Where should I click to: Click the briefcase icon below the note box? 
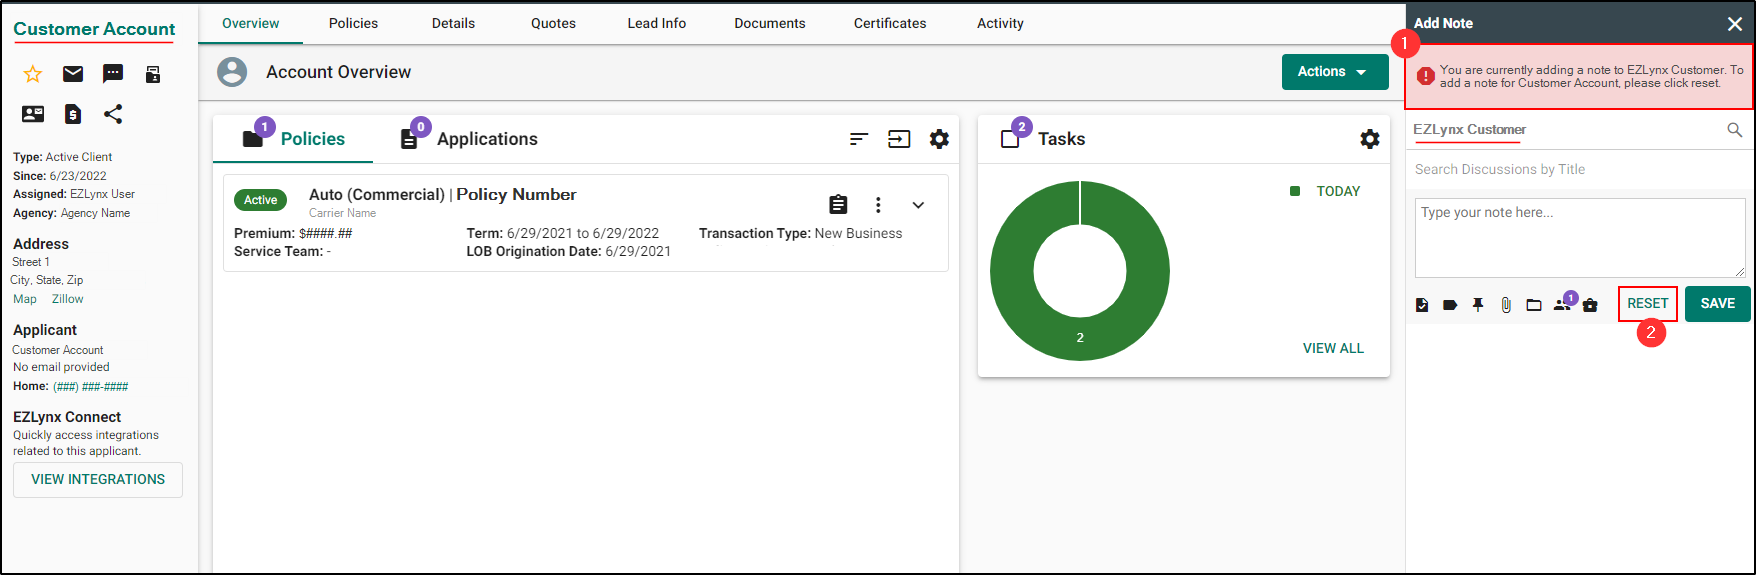point(1590,305)
